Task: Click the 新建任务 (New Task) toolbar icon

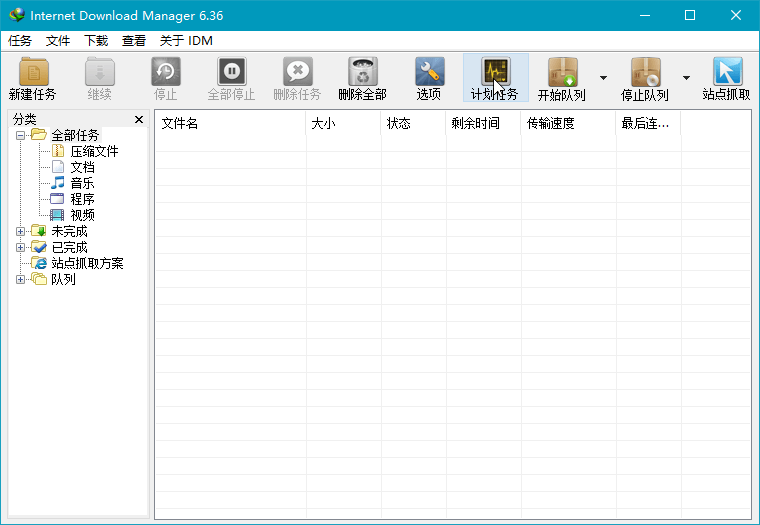Action: tap(33, 73)
